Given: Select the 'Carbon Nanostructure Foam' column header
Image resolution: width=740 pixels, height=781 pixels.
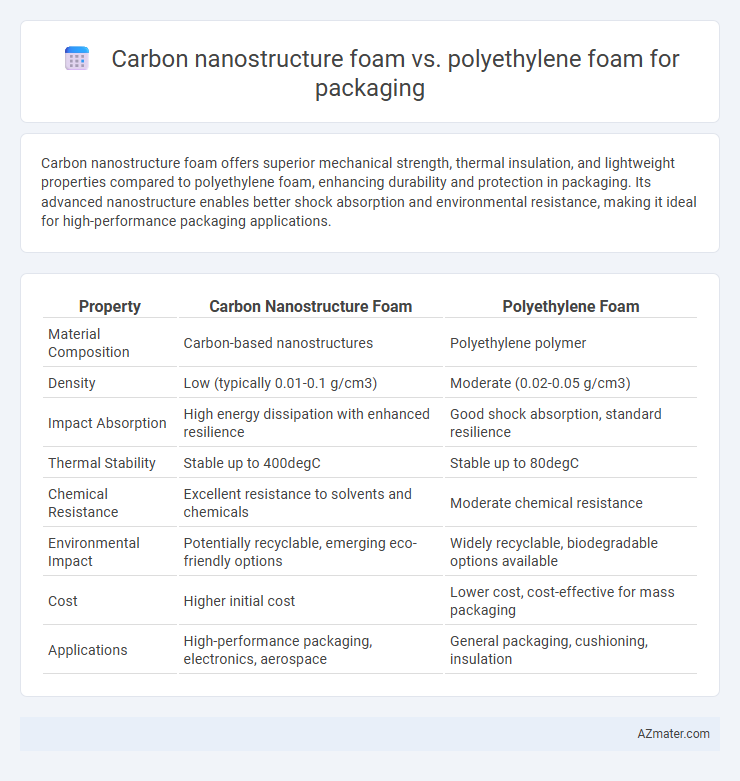Looking at the screenshot, I should click(x=310, y=306).
